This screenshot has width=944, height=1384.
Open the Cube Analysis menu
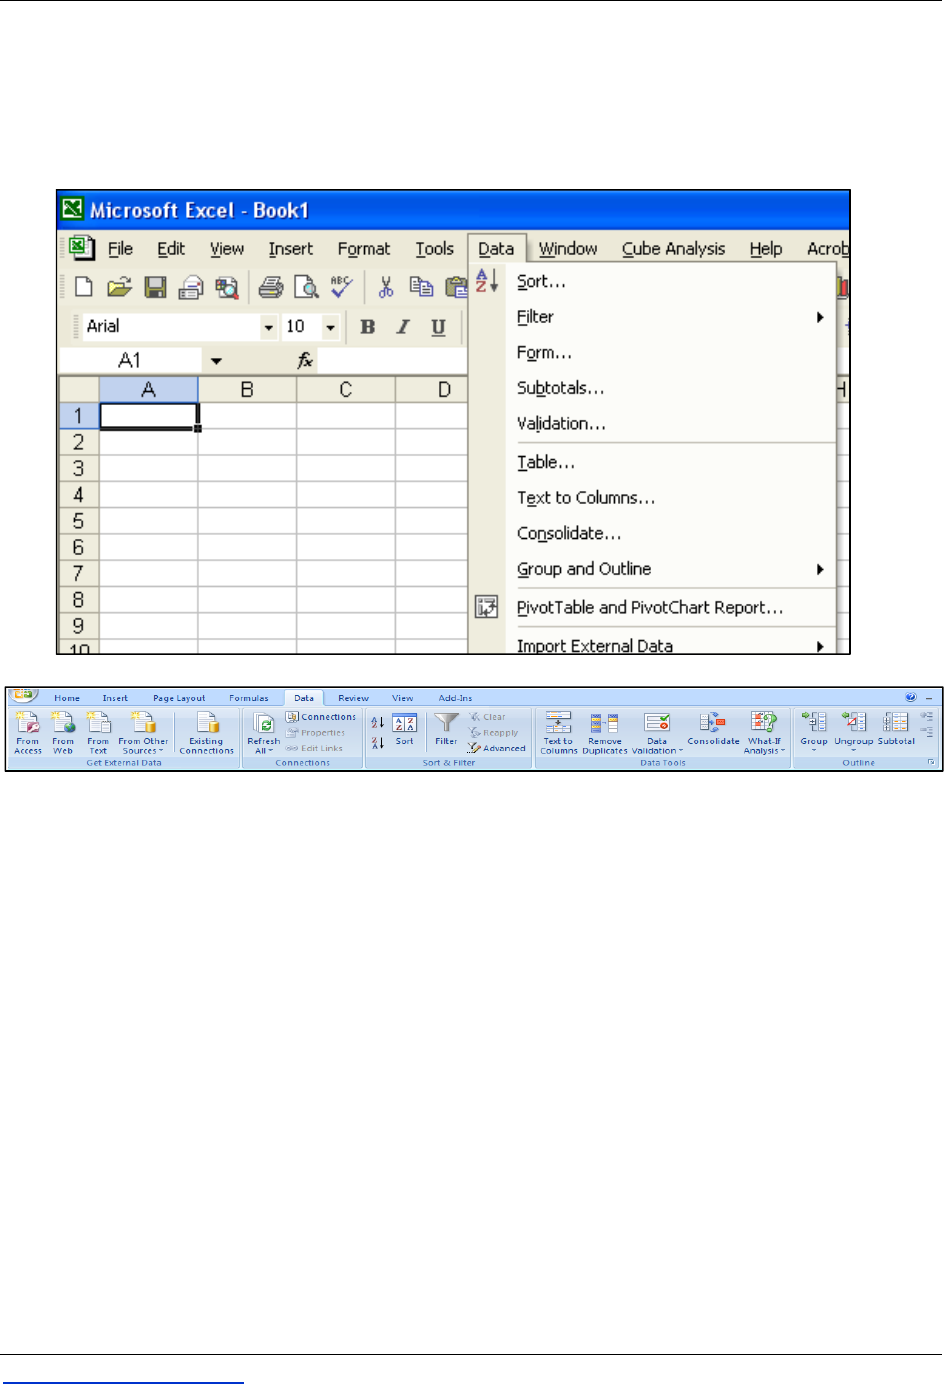coord(674,249)
